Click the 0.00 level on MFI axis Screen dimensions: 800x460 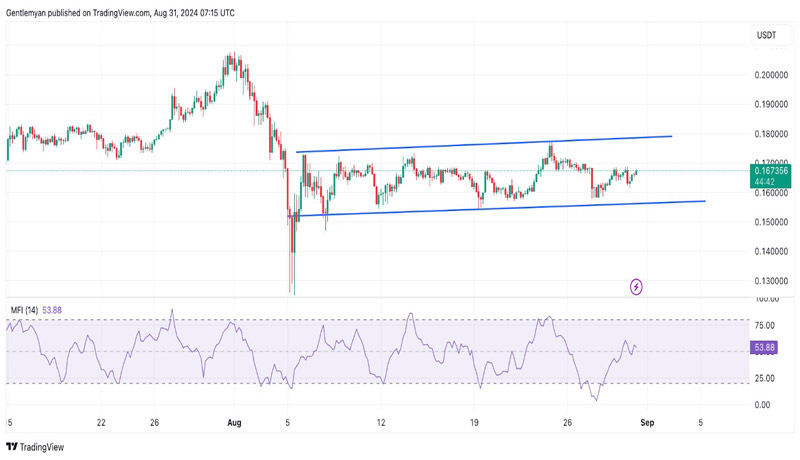click(761, 405)
